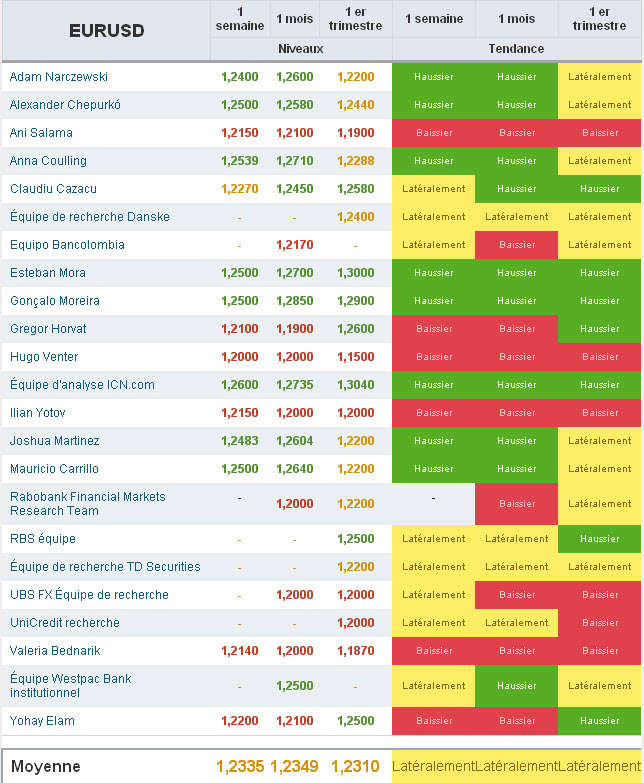
Task: Select the RBS équipe link
Action: (43, 538)
